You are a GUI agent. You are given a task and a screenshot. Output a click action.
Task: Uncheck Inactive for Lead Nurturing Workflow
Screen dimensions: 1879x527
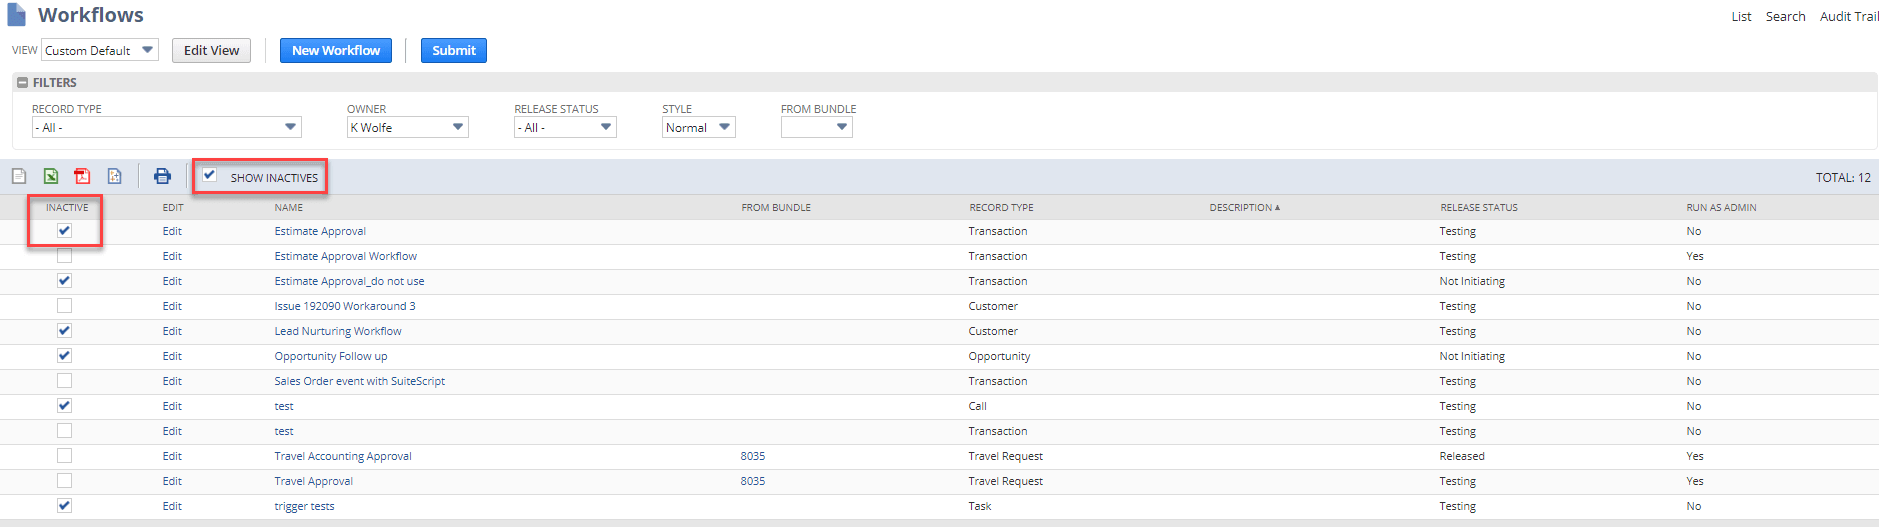point(65,330)
